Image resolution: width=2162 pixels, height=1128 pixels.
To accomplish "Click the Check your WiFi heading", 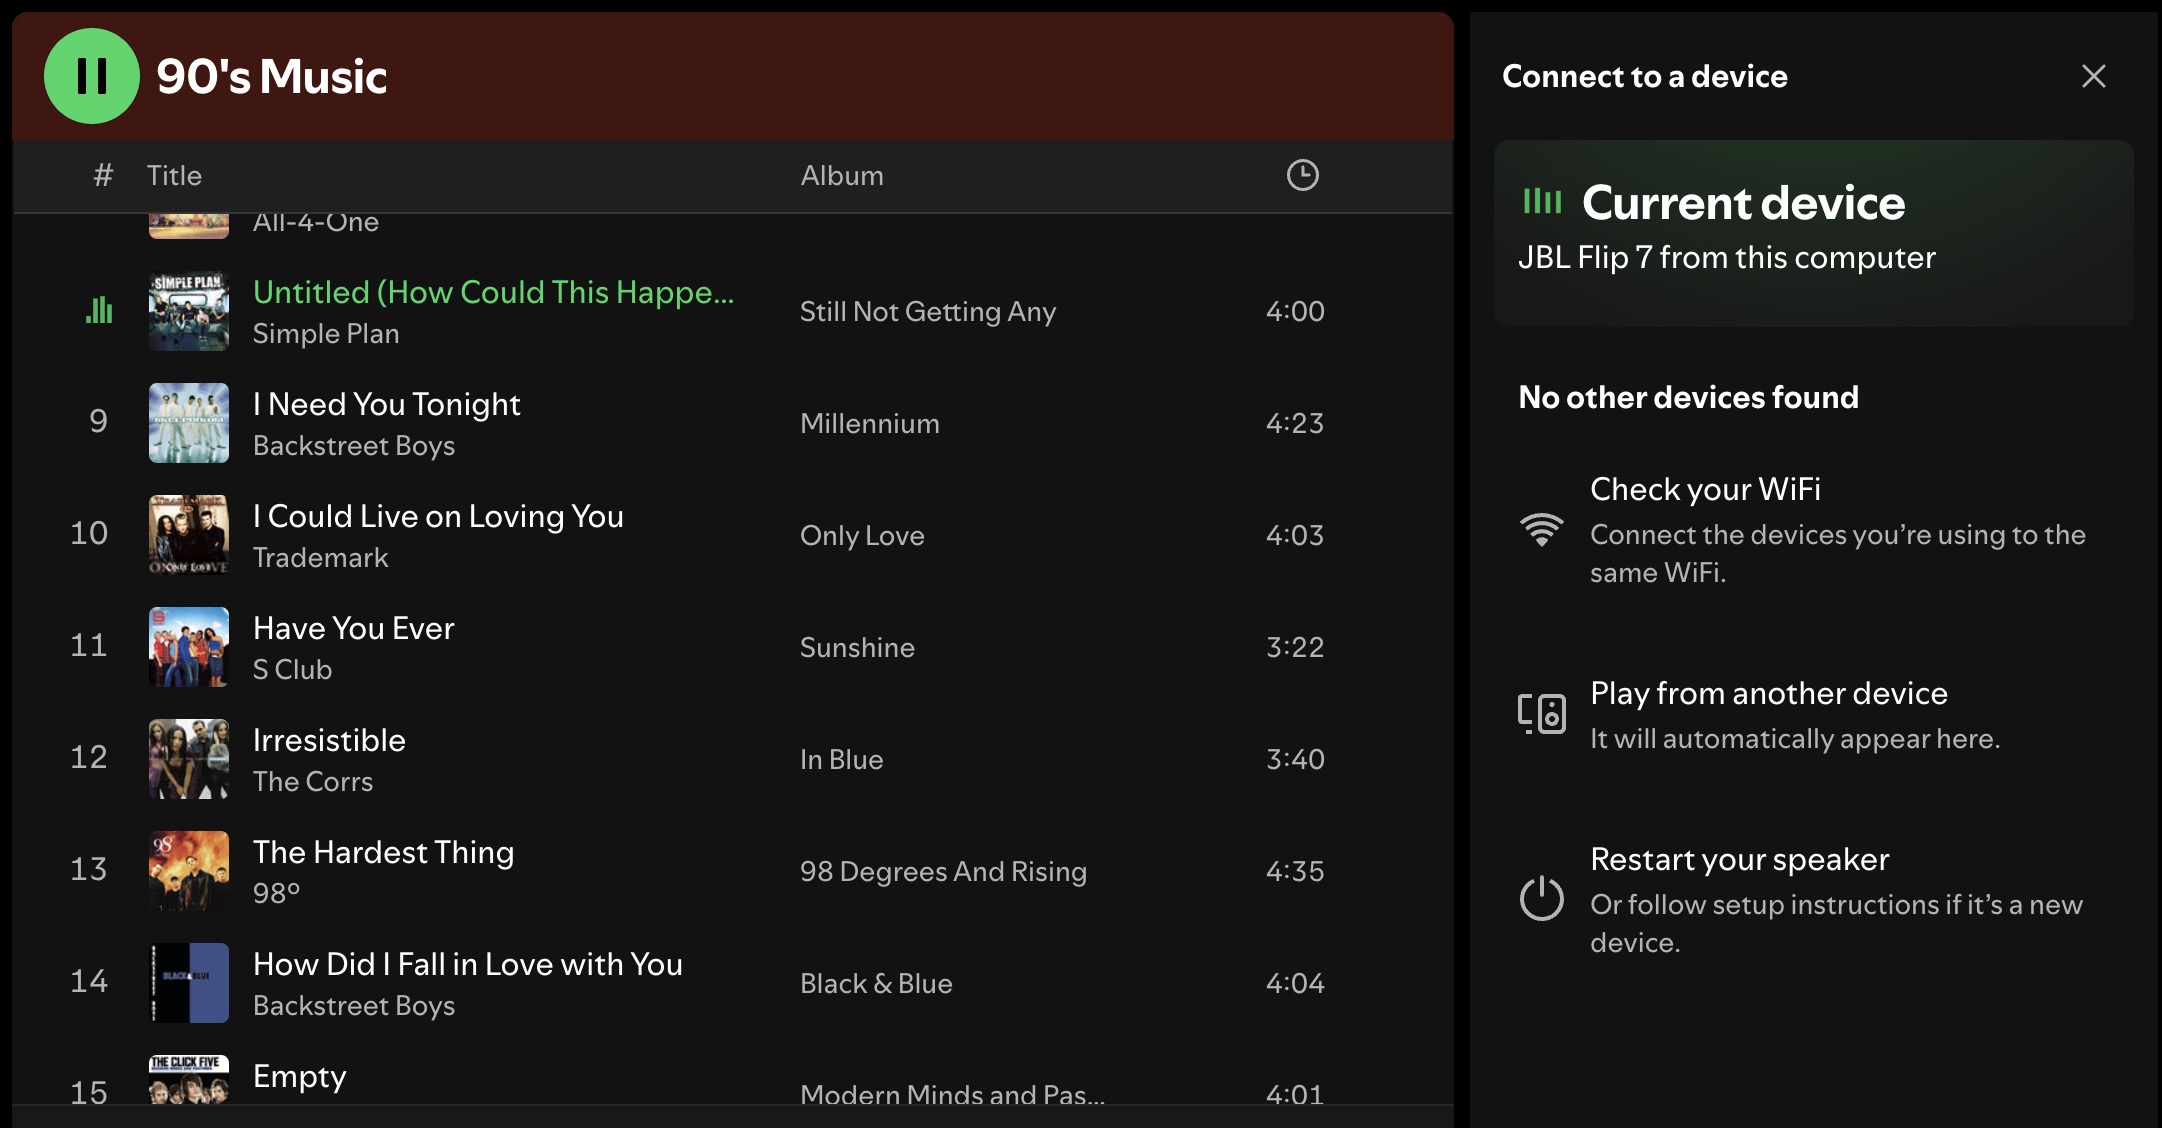I will 1705,489.
